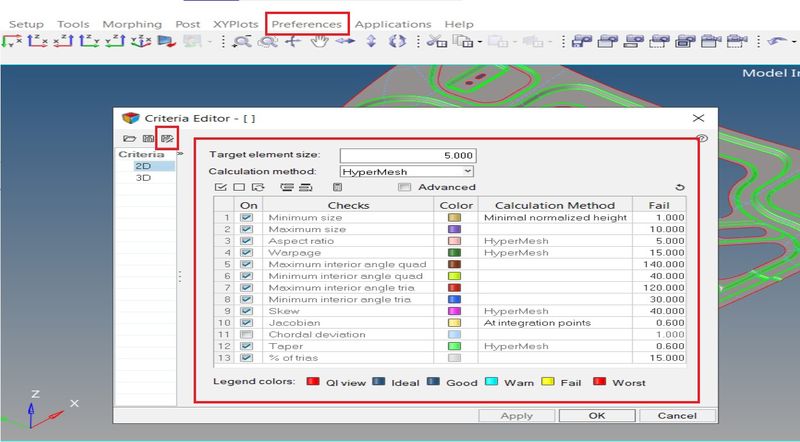Screen dimensions: 800x442
Task: Click the reverse check selection icon
Action: [x=258, y=187]
